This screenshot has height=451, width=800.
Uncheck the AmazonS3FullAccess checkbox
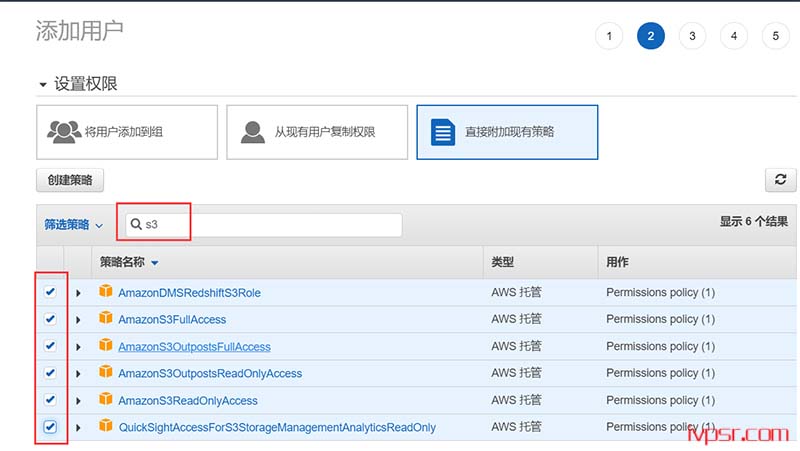coord(50,319)
